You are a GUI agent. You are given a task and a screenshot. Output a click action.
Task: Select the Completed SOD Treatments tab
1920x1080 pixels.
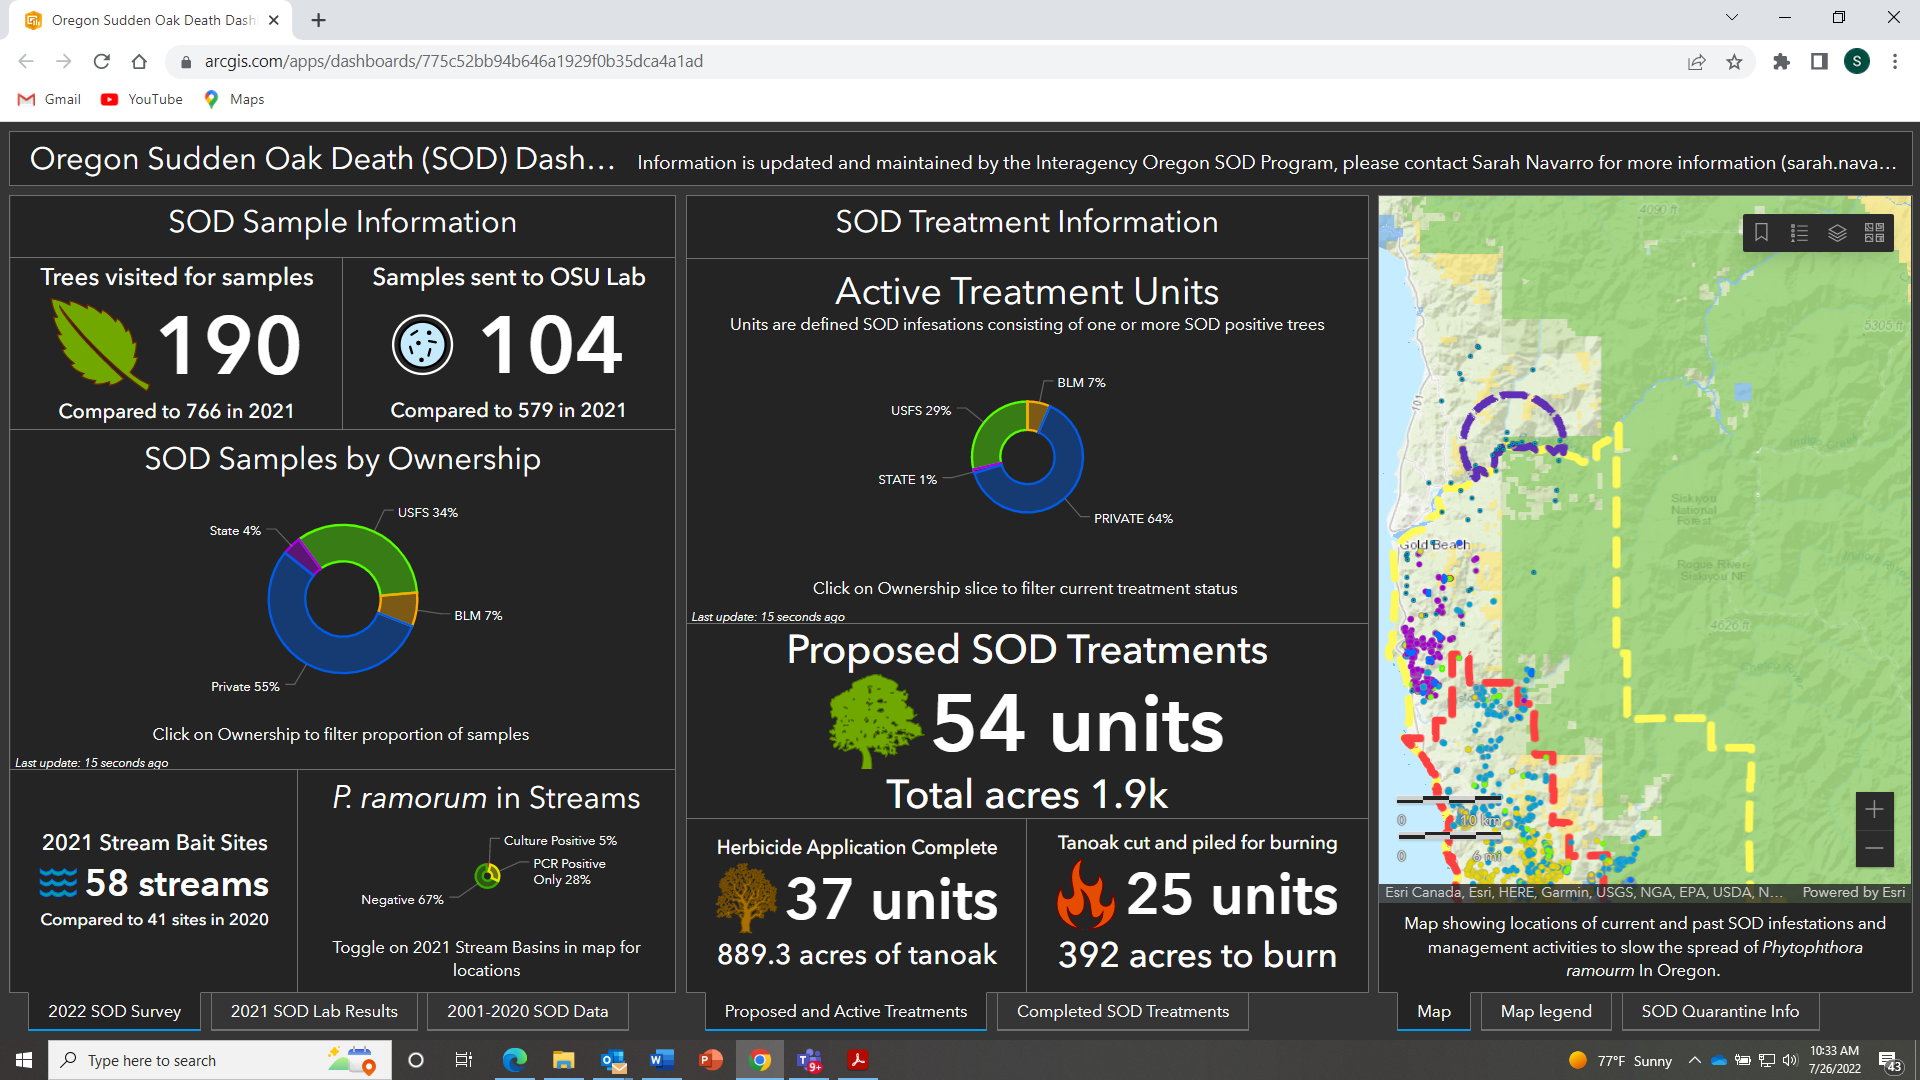tap(1122, 1011)
